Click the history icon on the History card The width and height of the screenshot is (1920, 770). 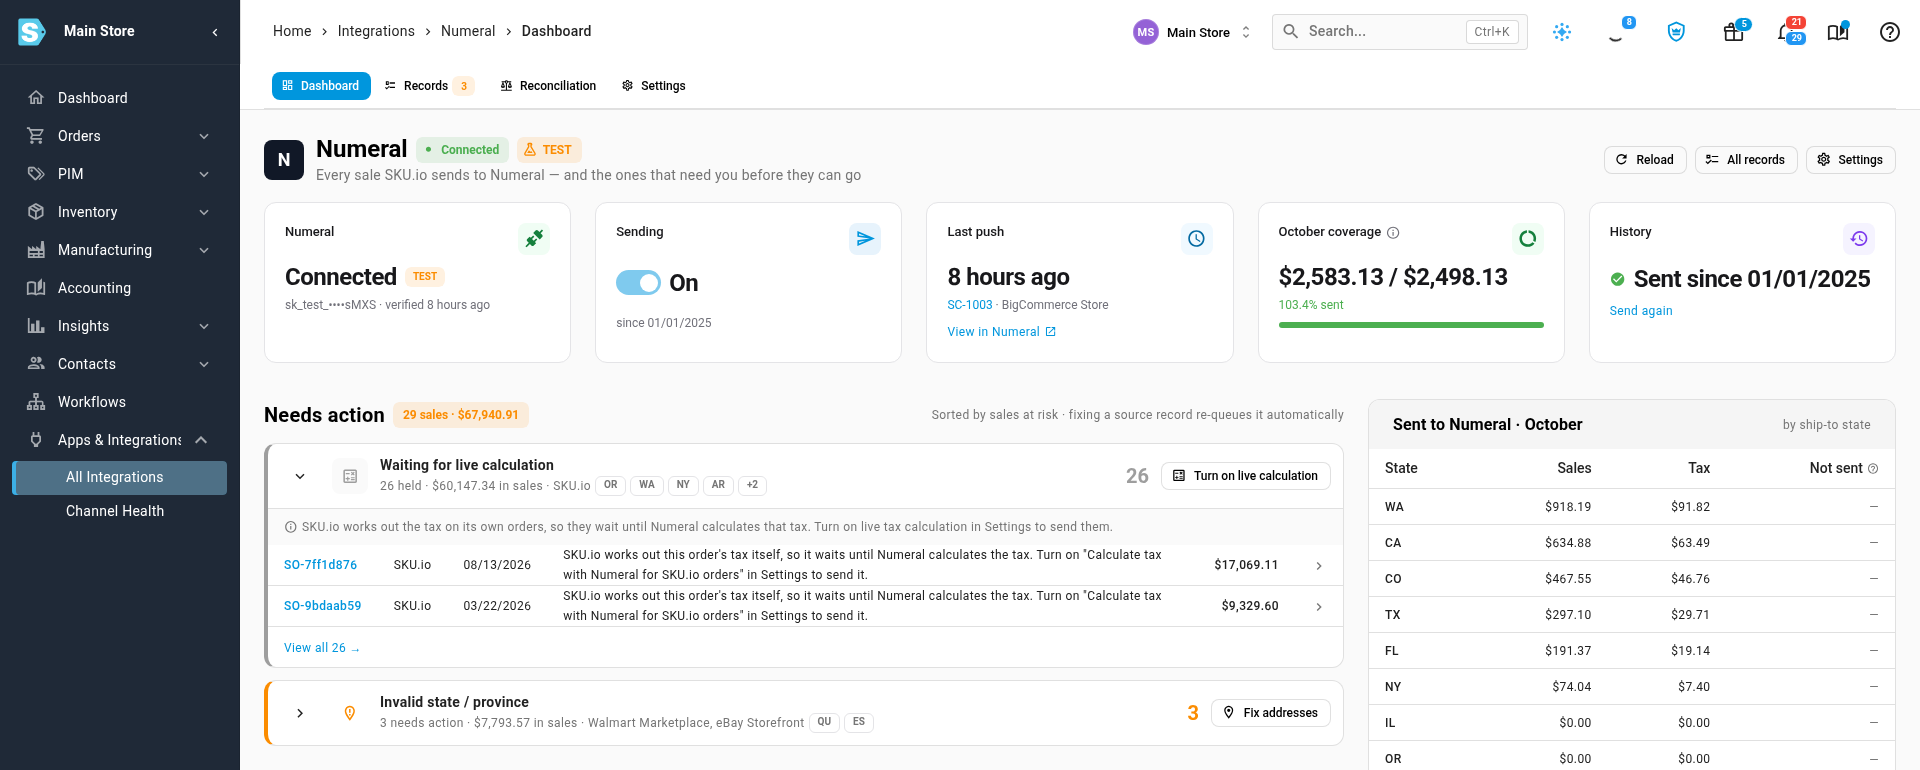[x=1859, y=238]
